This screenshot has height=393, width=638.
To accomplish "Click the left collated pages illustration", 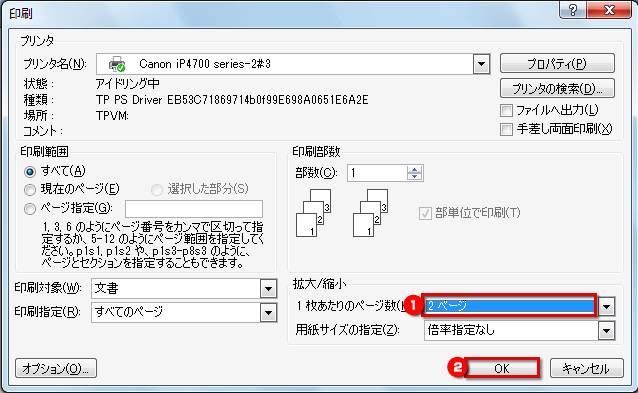I will click(313, 213).
